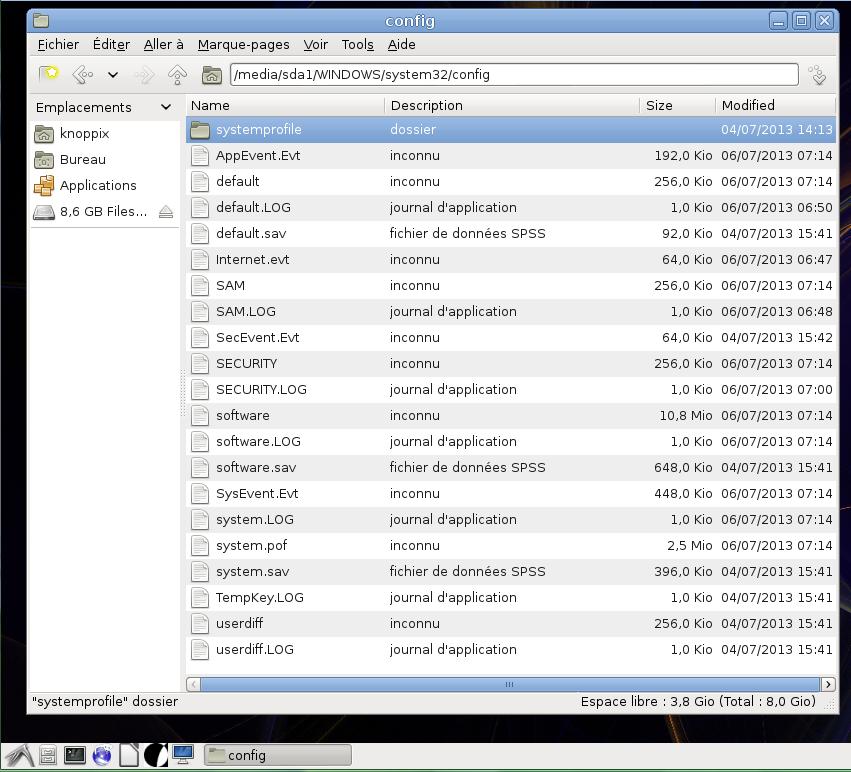Go up to the parent folder
The width and height of the screenshot is (851, 772).
[x=177, y=74]
